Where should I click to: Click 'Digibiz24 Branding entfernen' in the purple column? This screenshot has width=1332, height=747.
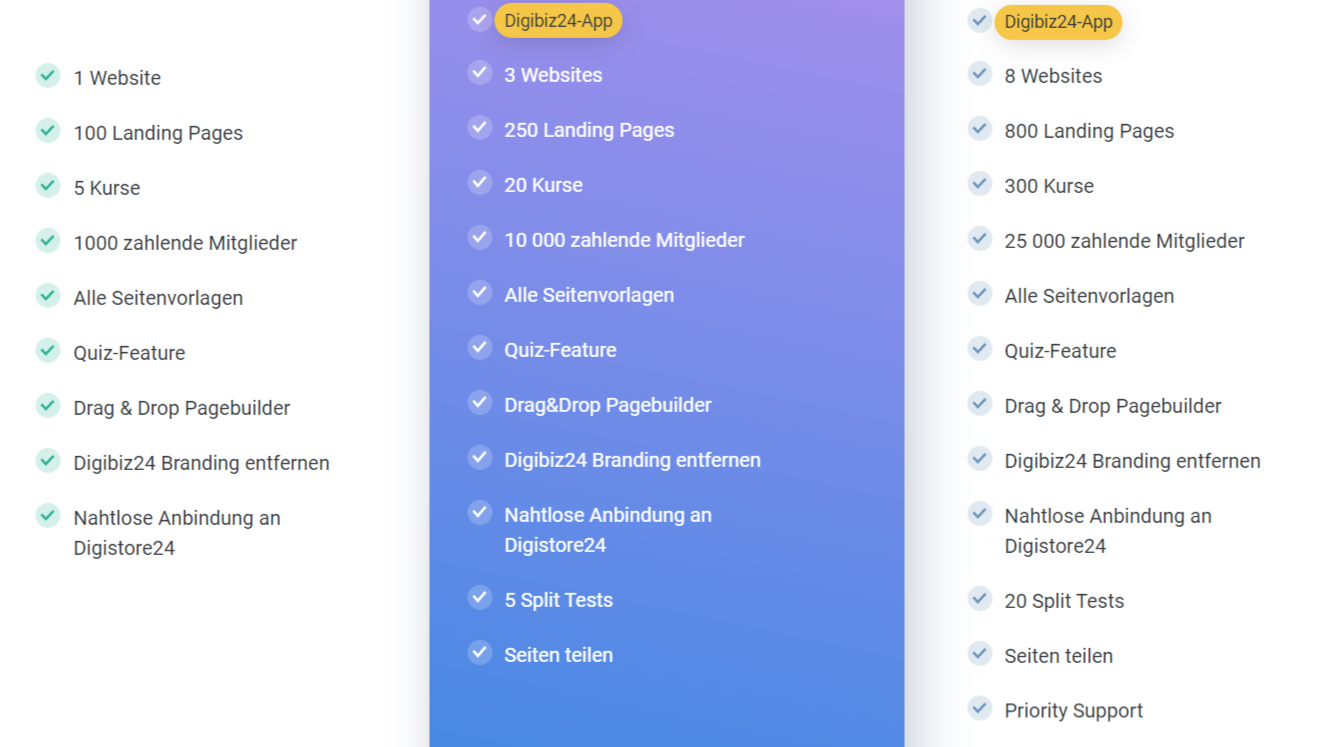coord(632,460)
